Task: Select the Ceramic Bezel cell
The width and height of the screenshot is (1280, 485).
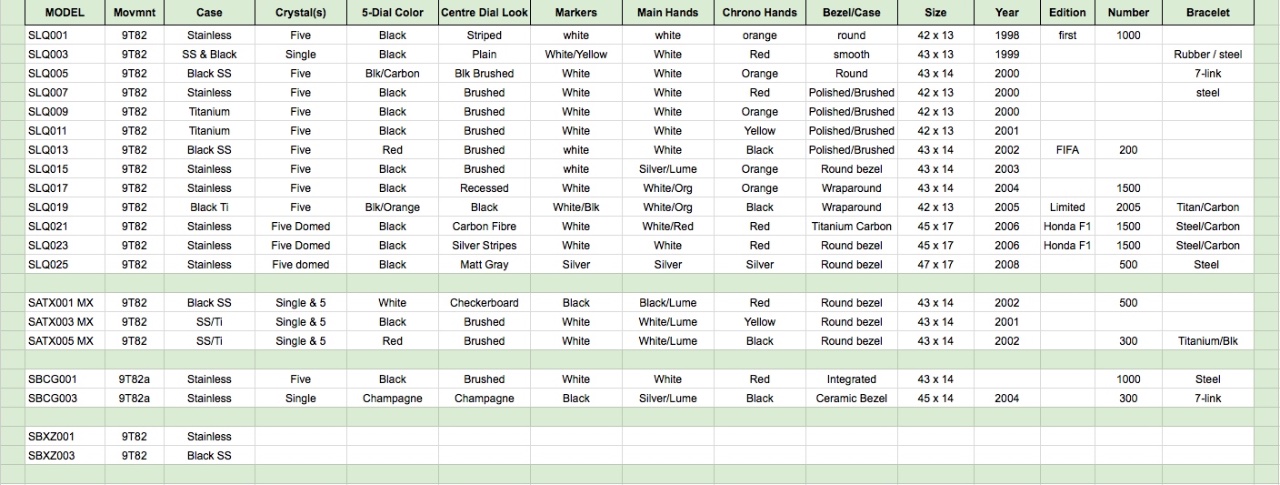Action: [x=851, y=399]
